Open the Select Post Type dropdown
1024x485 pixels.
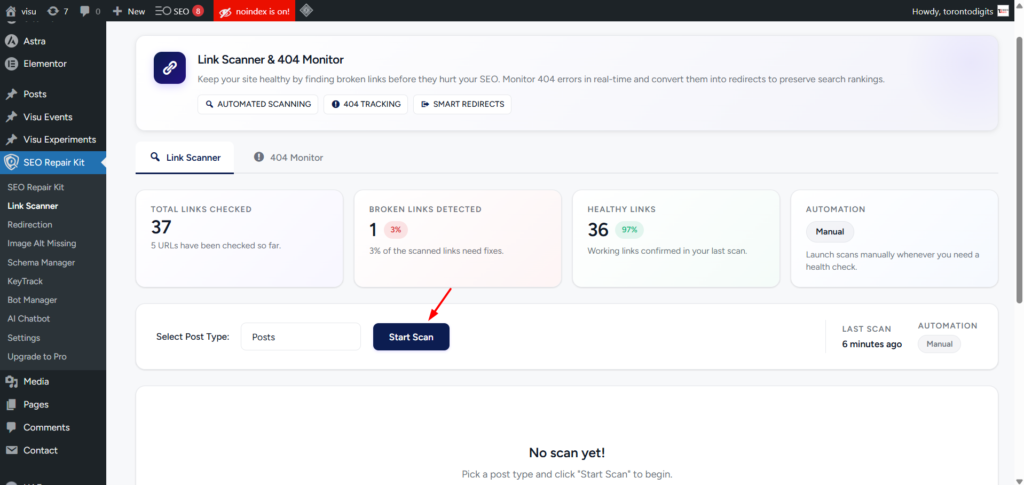coord(300,337)
